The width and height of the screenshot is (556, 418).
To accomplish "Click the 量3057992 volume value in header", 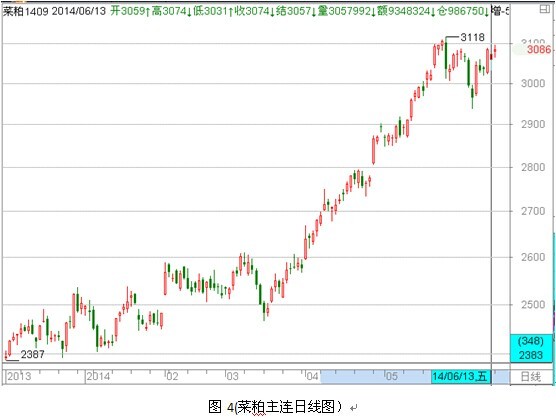I will (x=344, y=11).
